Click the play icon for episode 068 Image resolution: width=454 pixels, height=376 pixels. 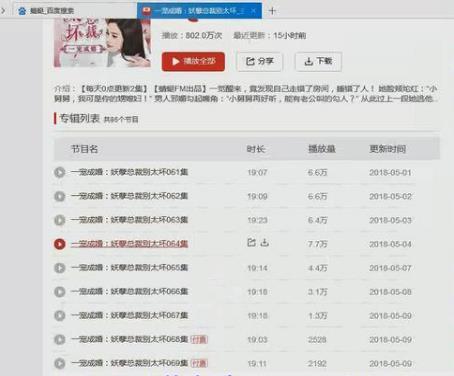pyautogui.click(x=60, y=339)
